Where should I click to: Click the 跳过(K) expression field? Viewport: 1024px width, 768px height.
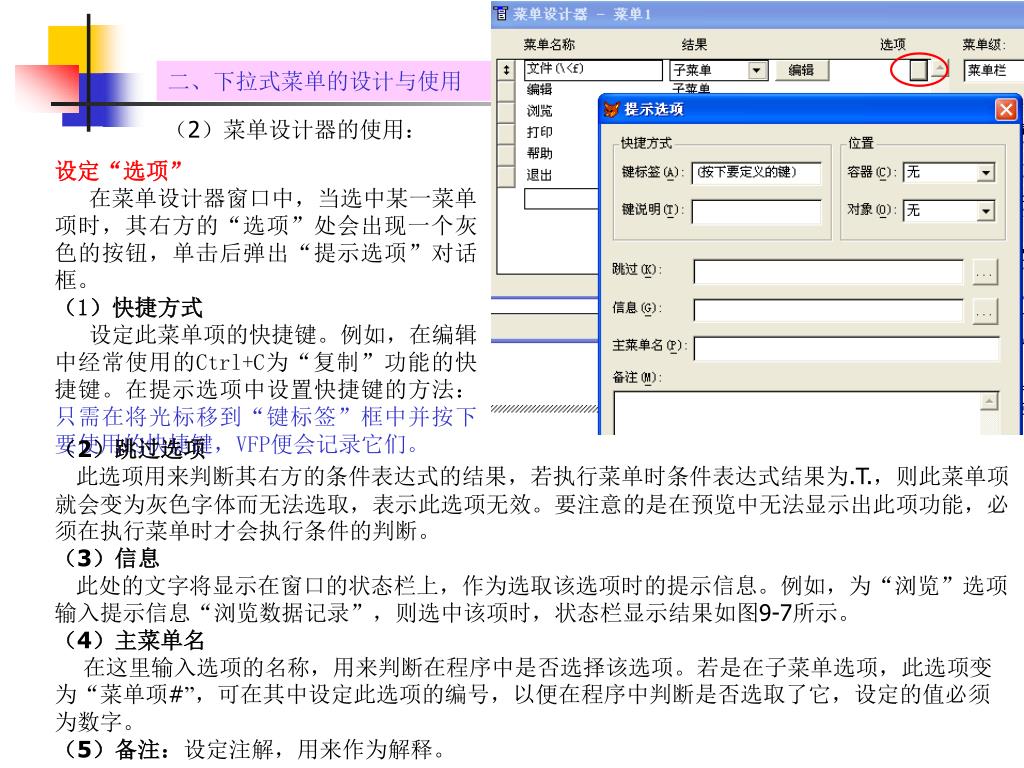(828, 272)
